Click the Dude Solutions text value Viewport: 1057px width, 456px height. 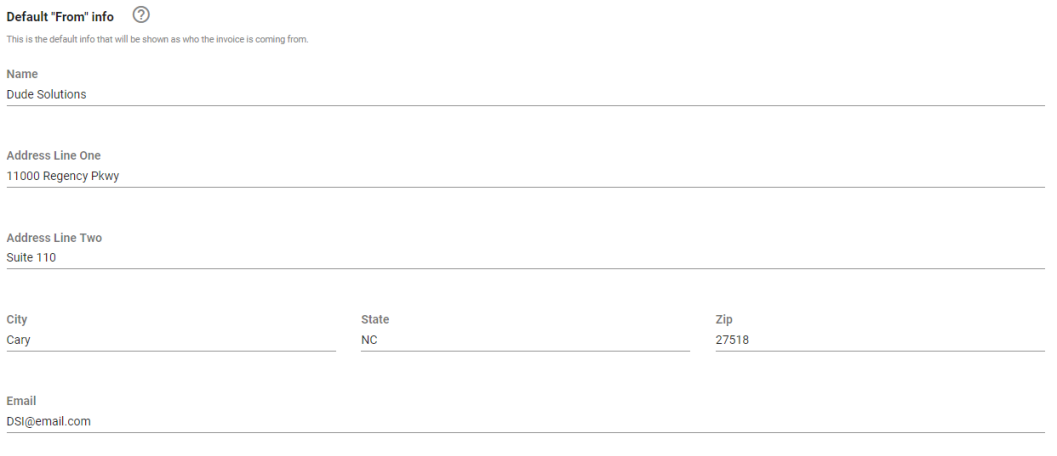(47, 95)
